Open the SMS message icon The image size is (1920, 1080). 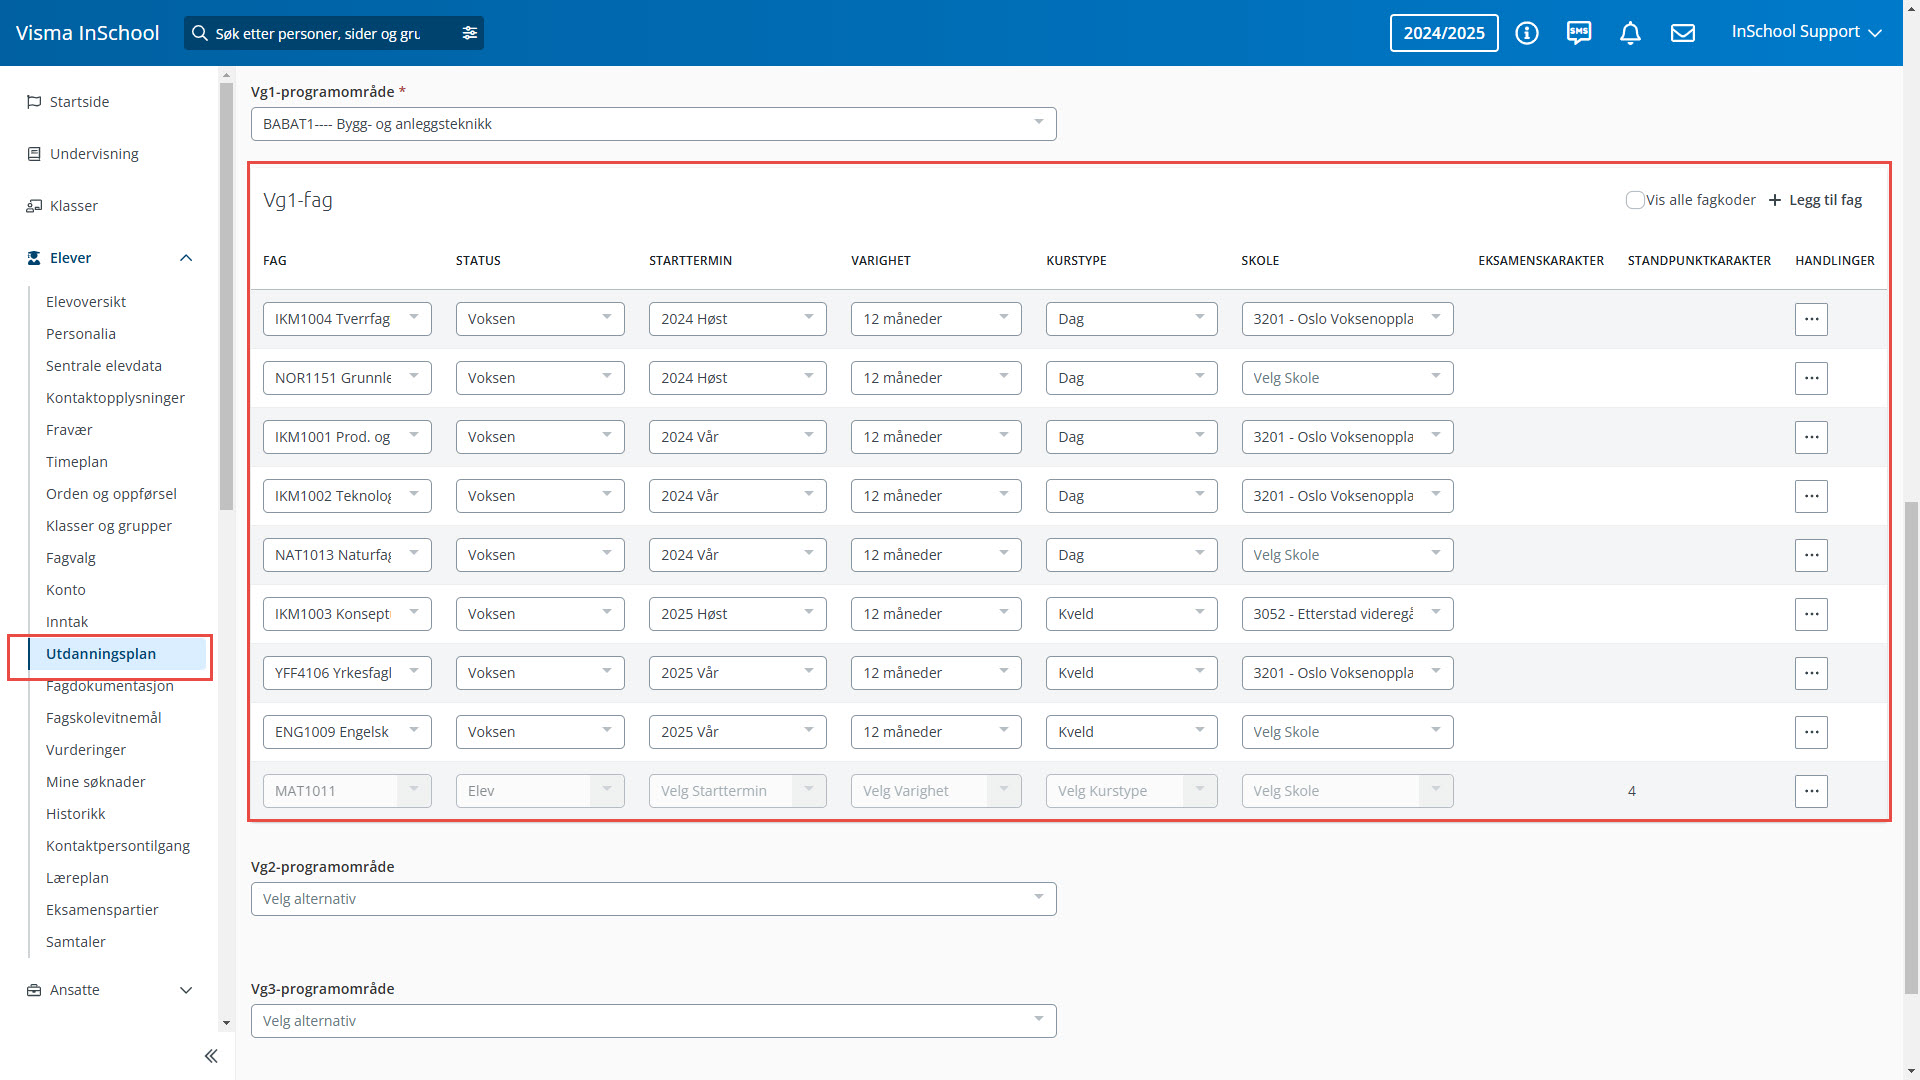1579,33
